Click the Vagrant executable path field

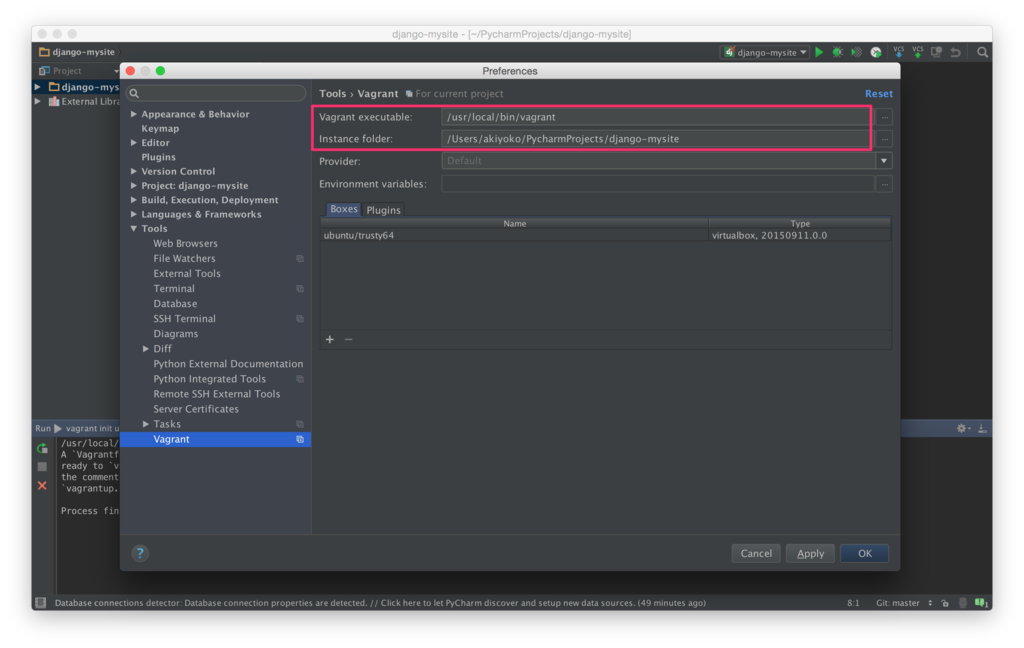[656, 117]
